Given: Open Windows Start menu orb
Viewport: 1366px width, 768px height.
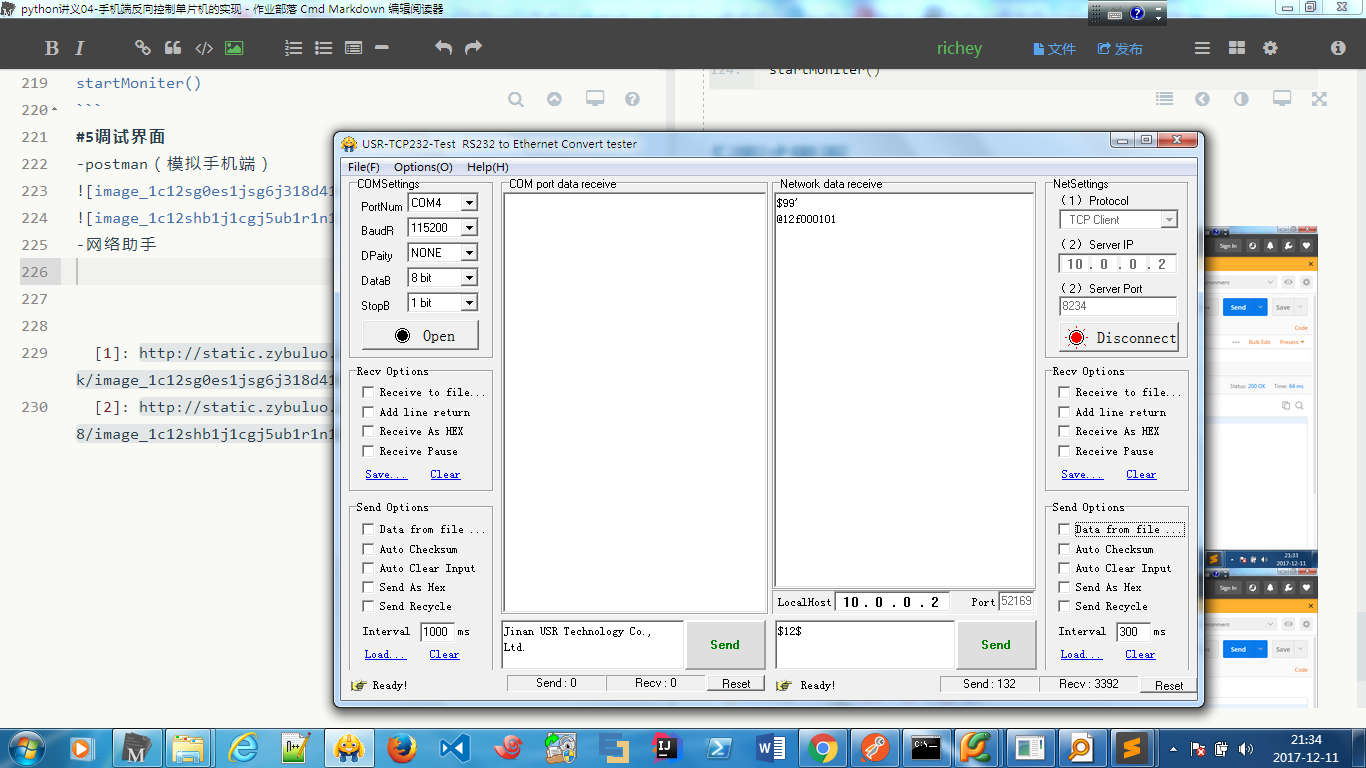Looking at the screenshot, I should click(x=27, y=747).
